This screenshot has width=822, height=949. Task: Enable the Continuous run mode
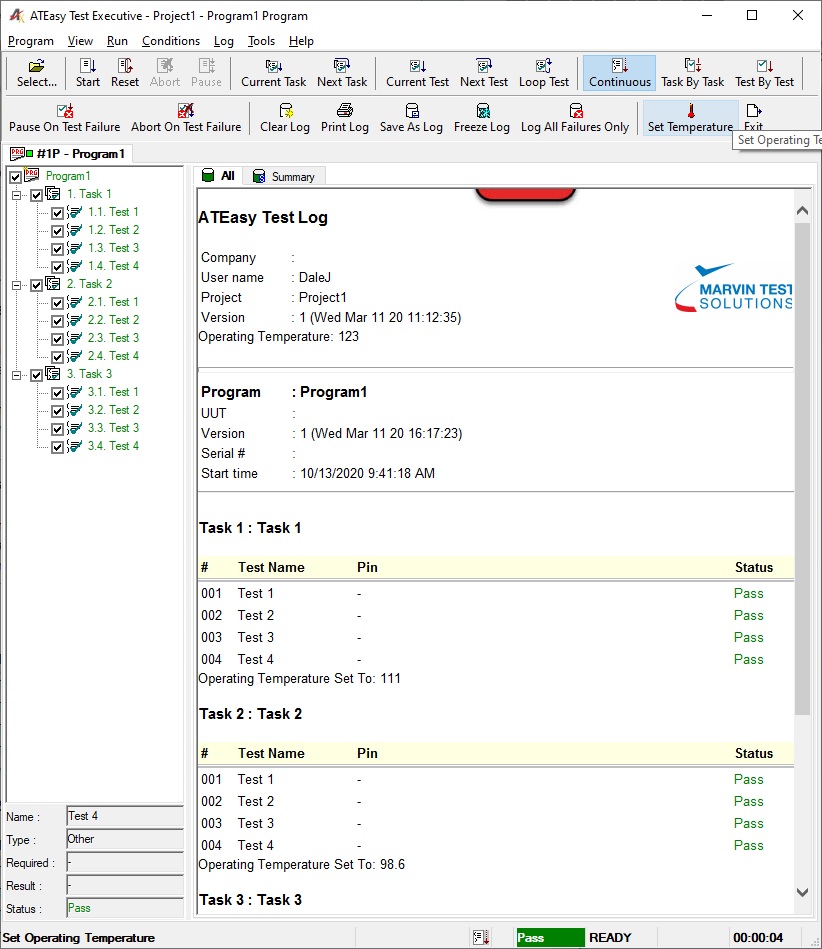click(x=619, y=72)
